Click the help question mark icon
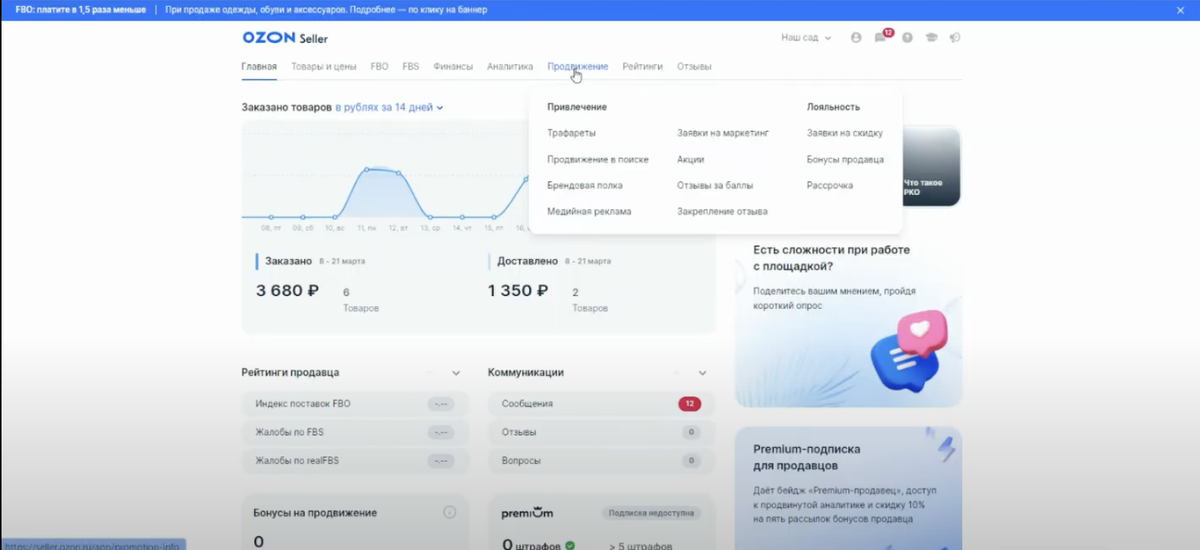1200x550 pixels. click(907, 37)
